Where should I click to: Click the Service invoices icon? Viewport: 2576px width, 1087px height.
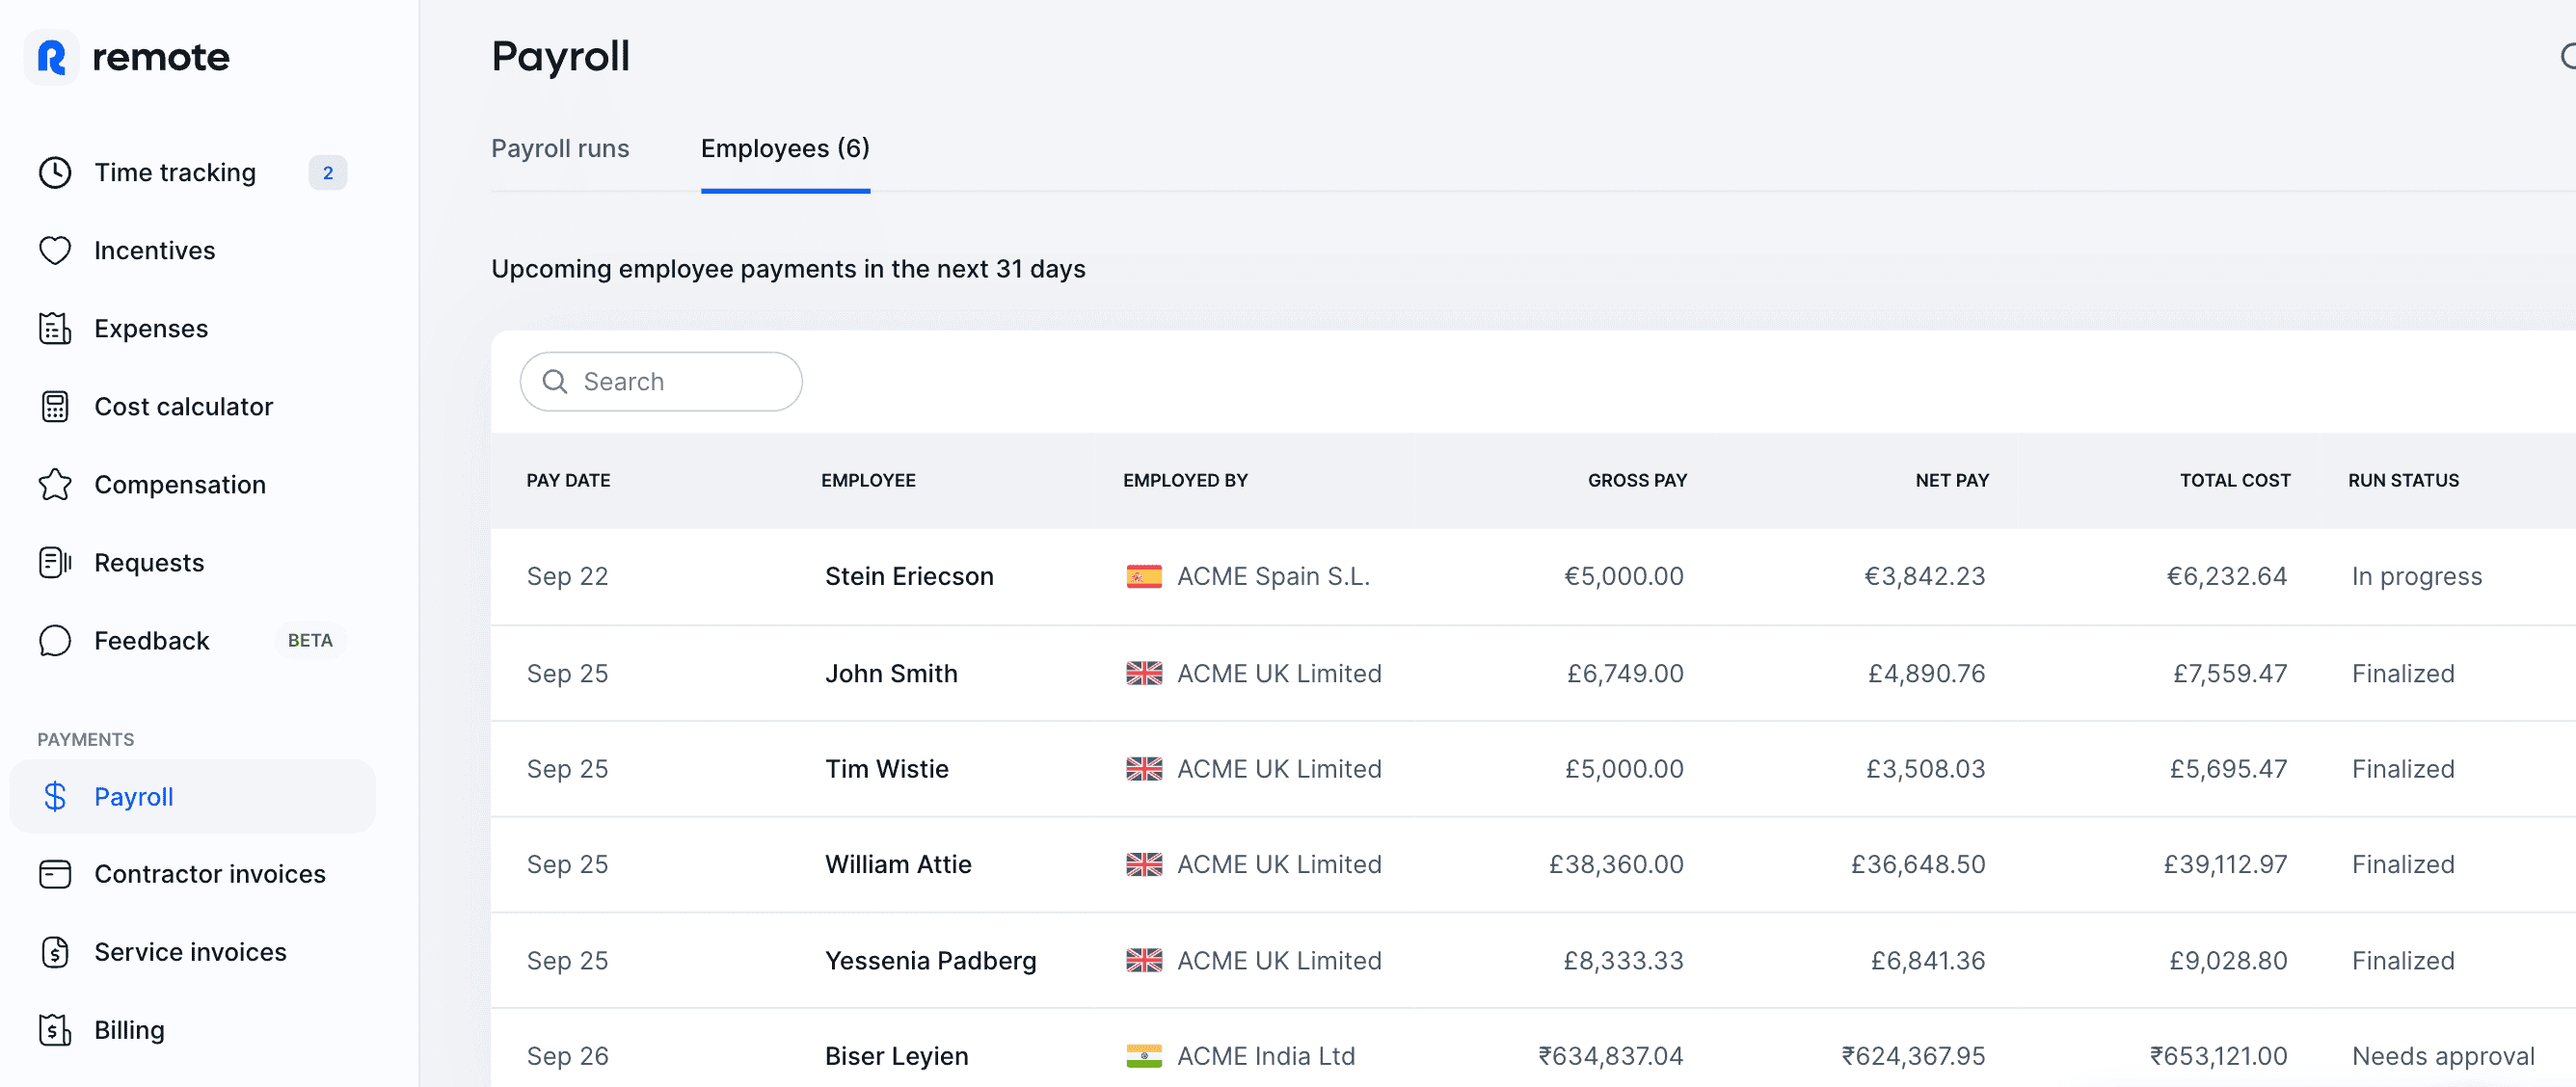[x=55, y=951]
